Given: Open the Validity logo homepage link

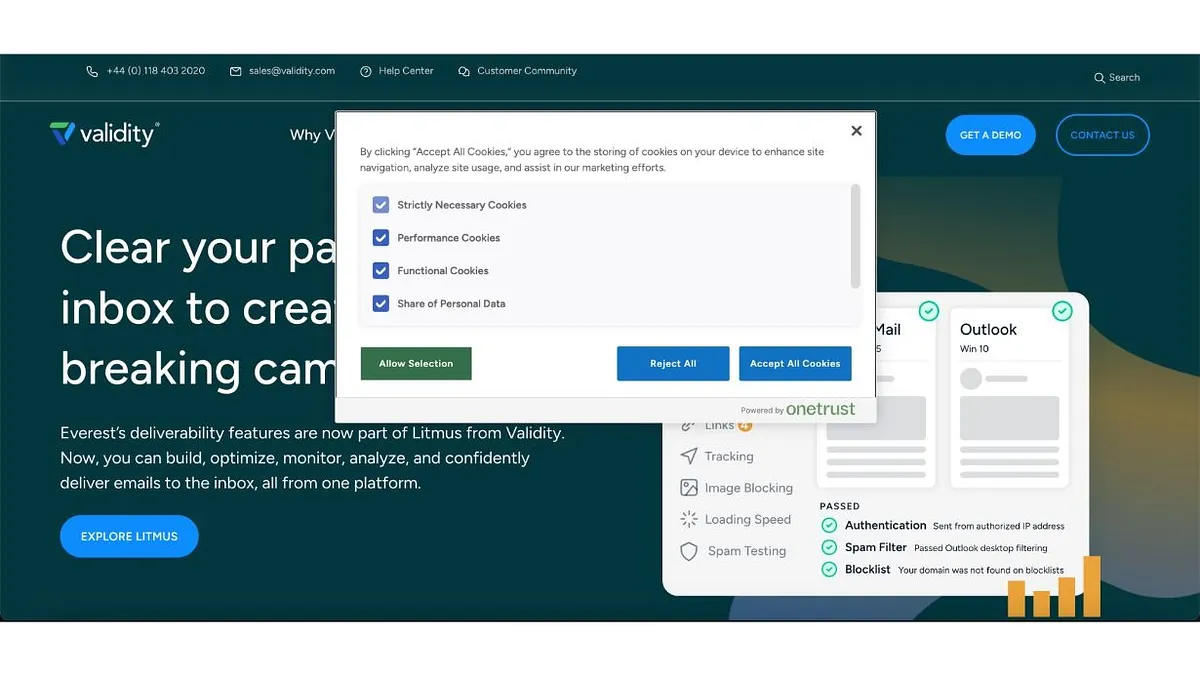Looking at the screenshot, I should coord(105,133).
